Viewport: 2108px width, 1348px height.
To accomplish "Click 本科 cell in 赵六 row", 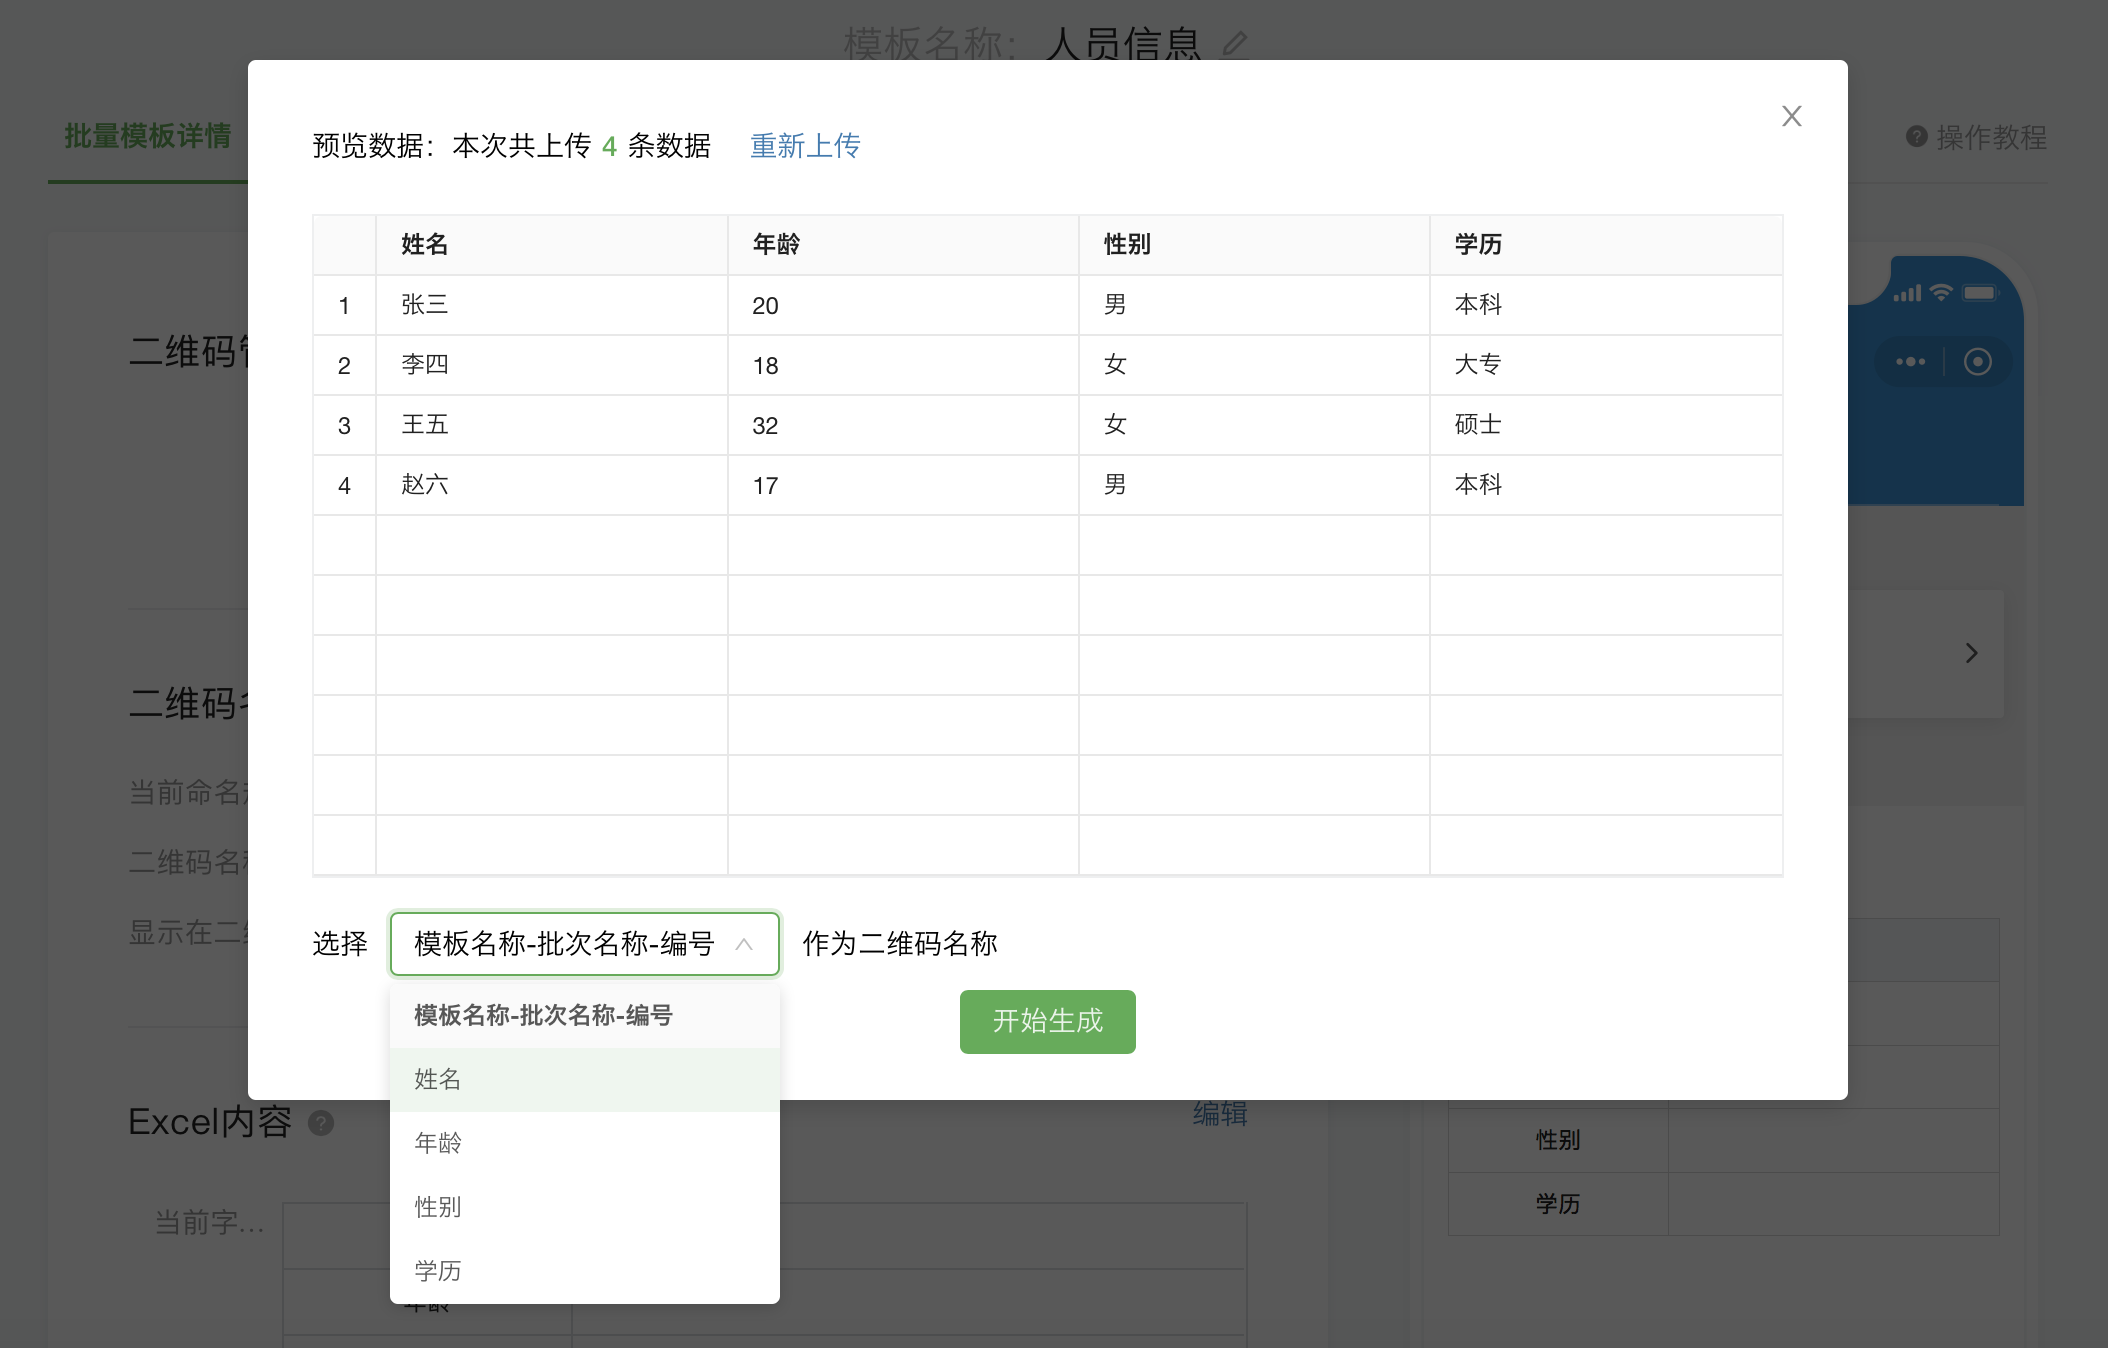I will 1606,485.
